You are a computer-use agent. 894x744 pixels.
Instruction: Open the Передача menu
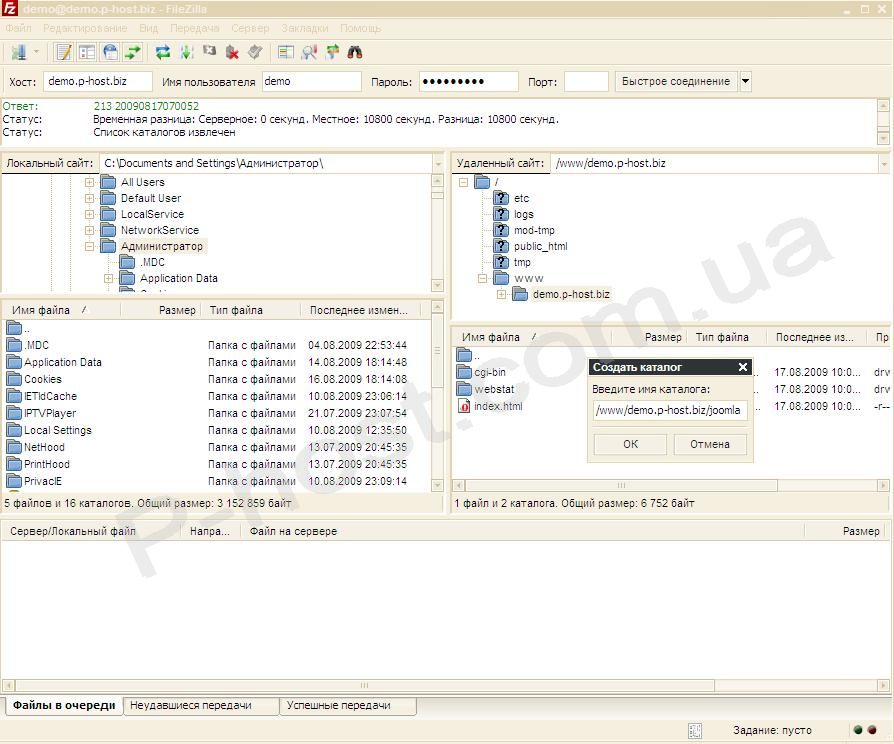point(194,28)
